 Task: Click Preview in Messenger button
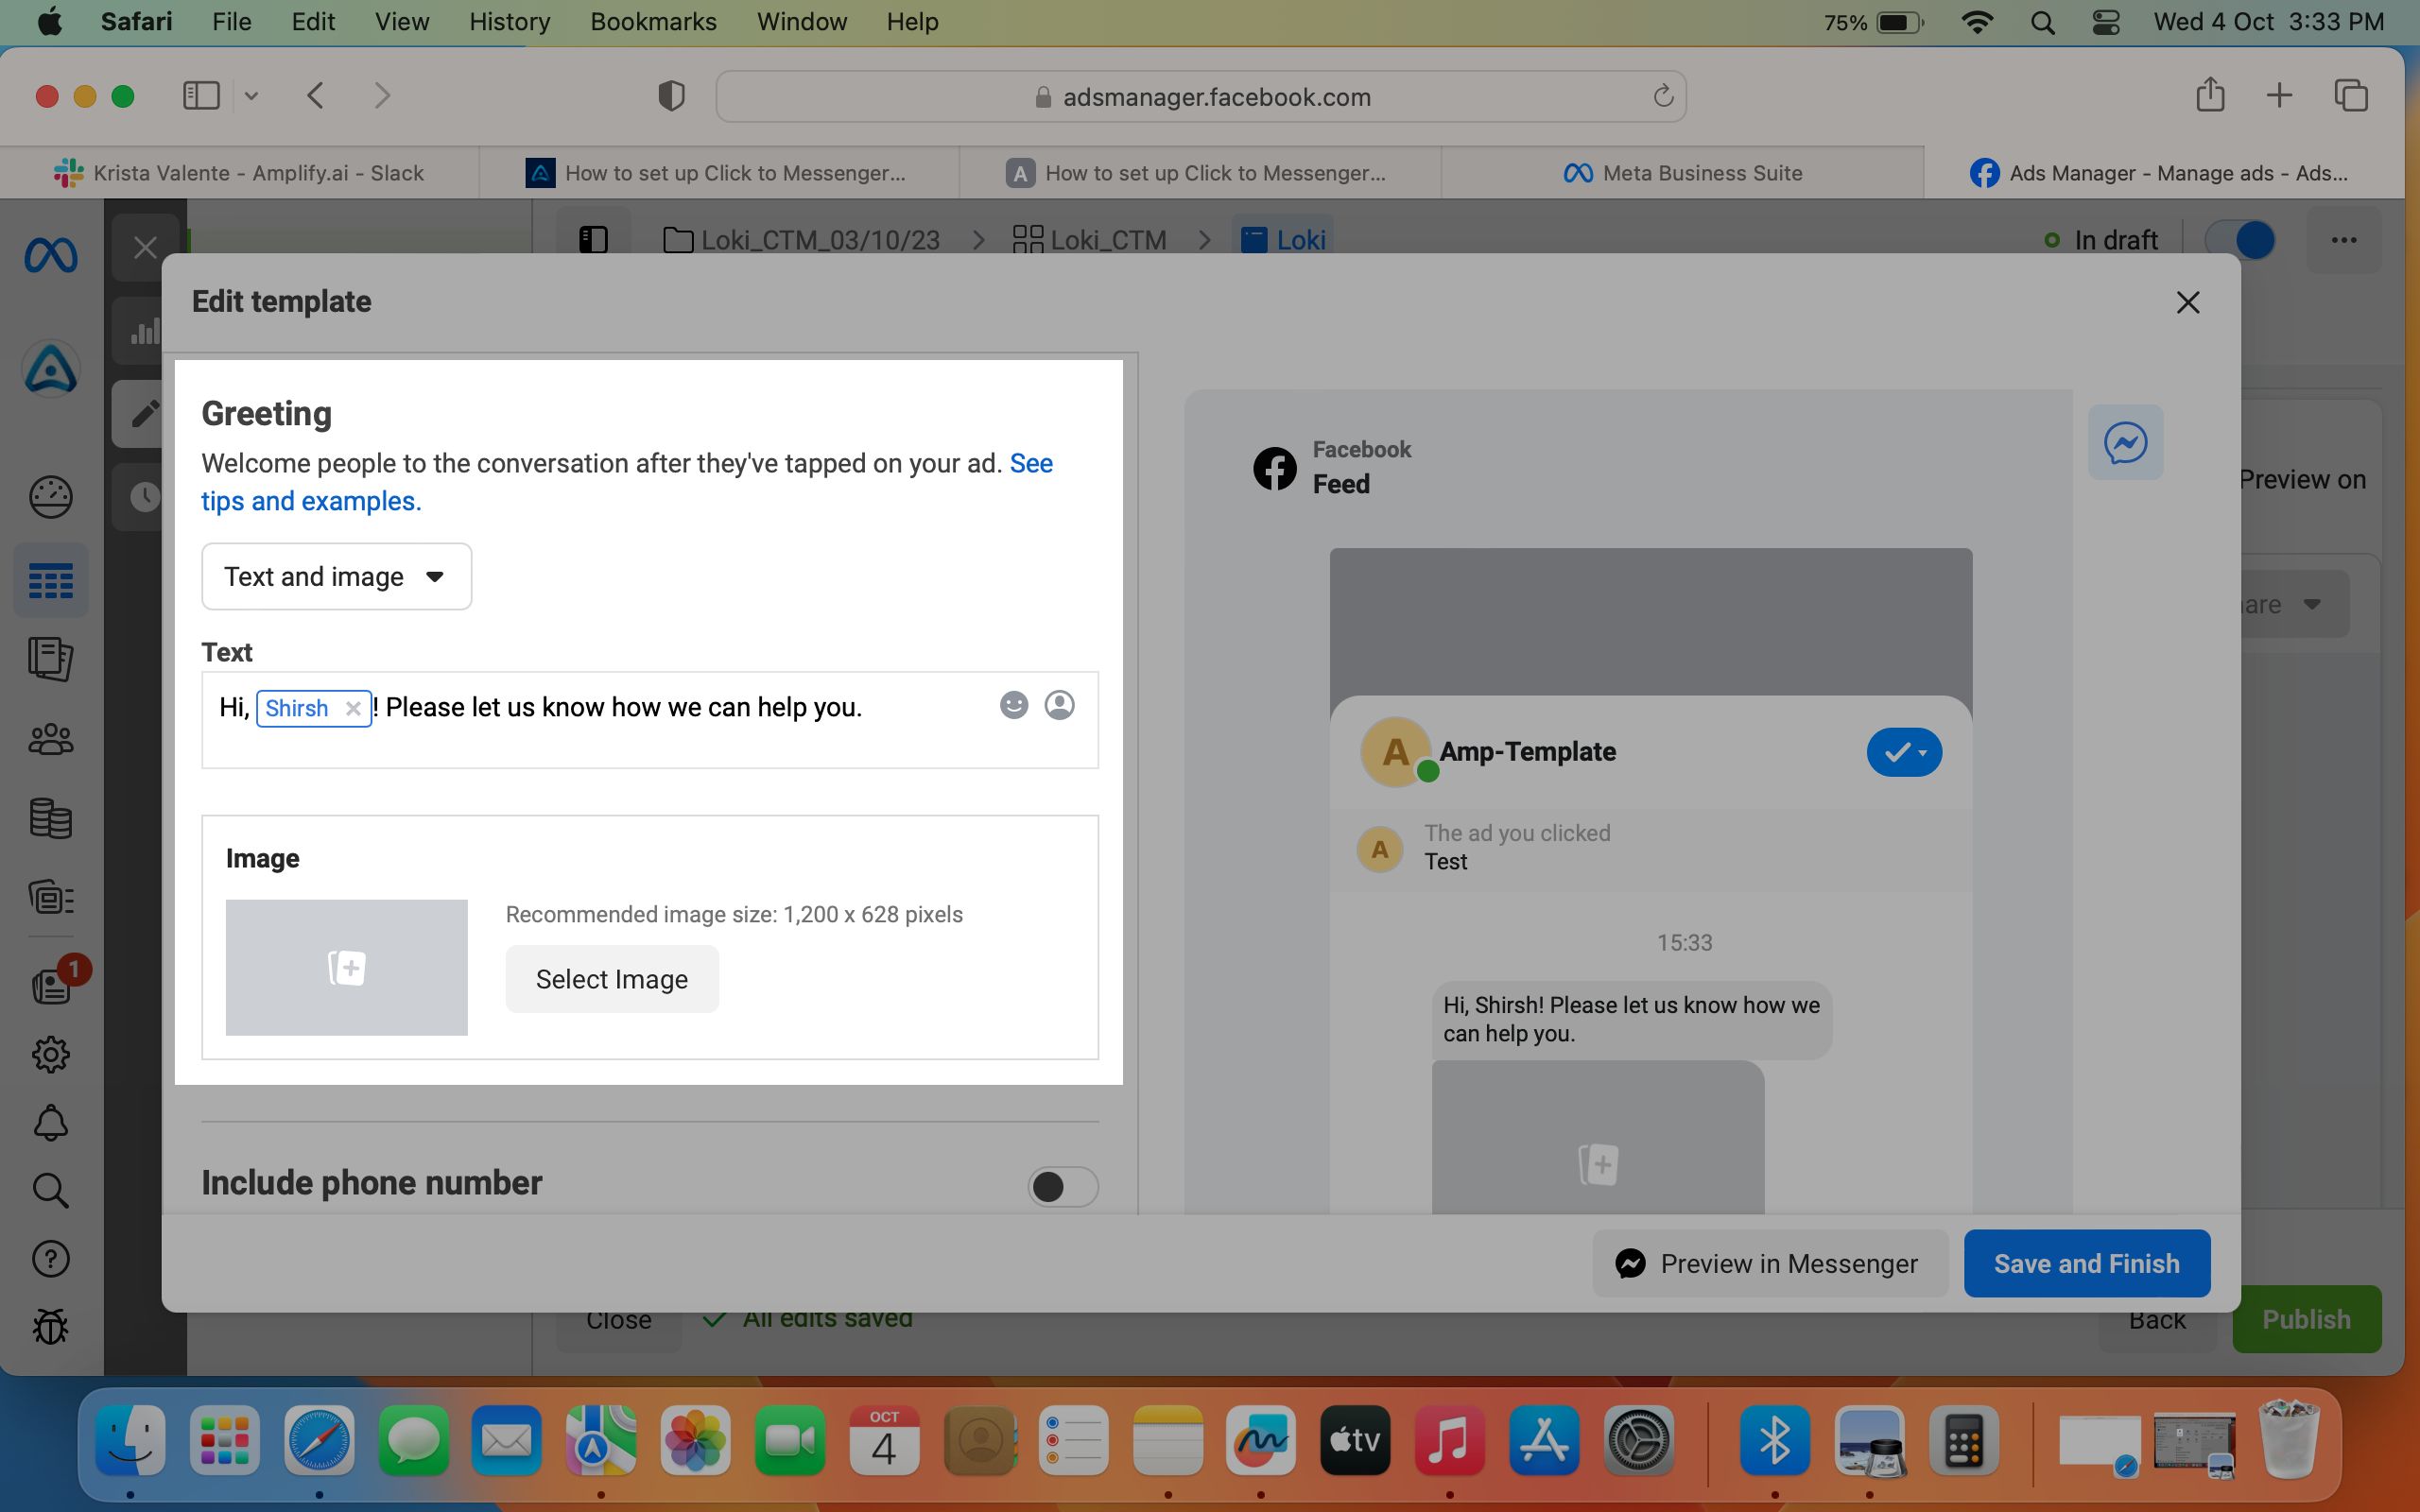(1770, 1263)
